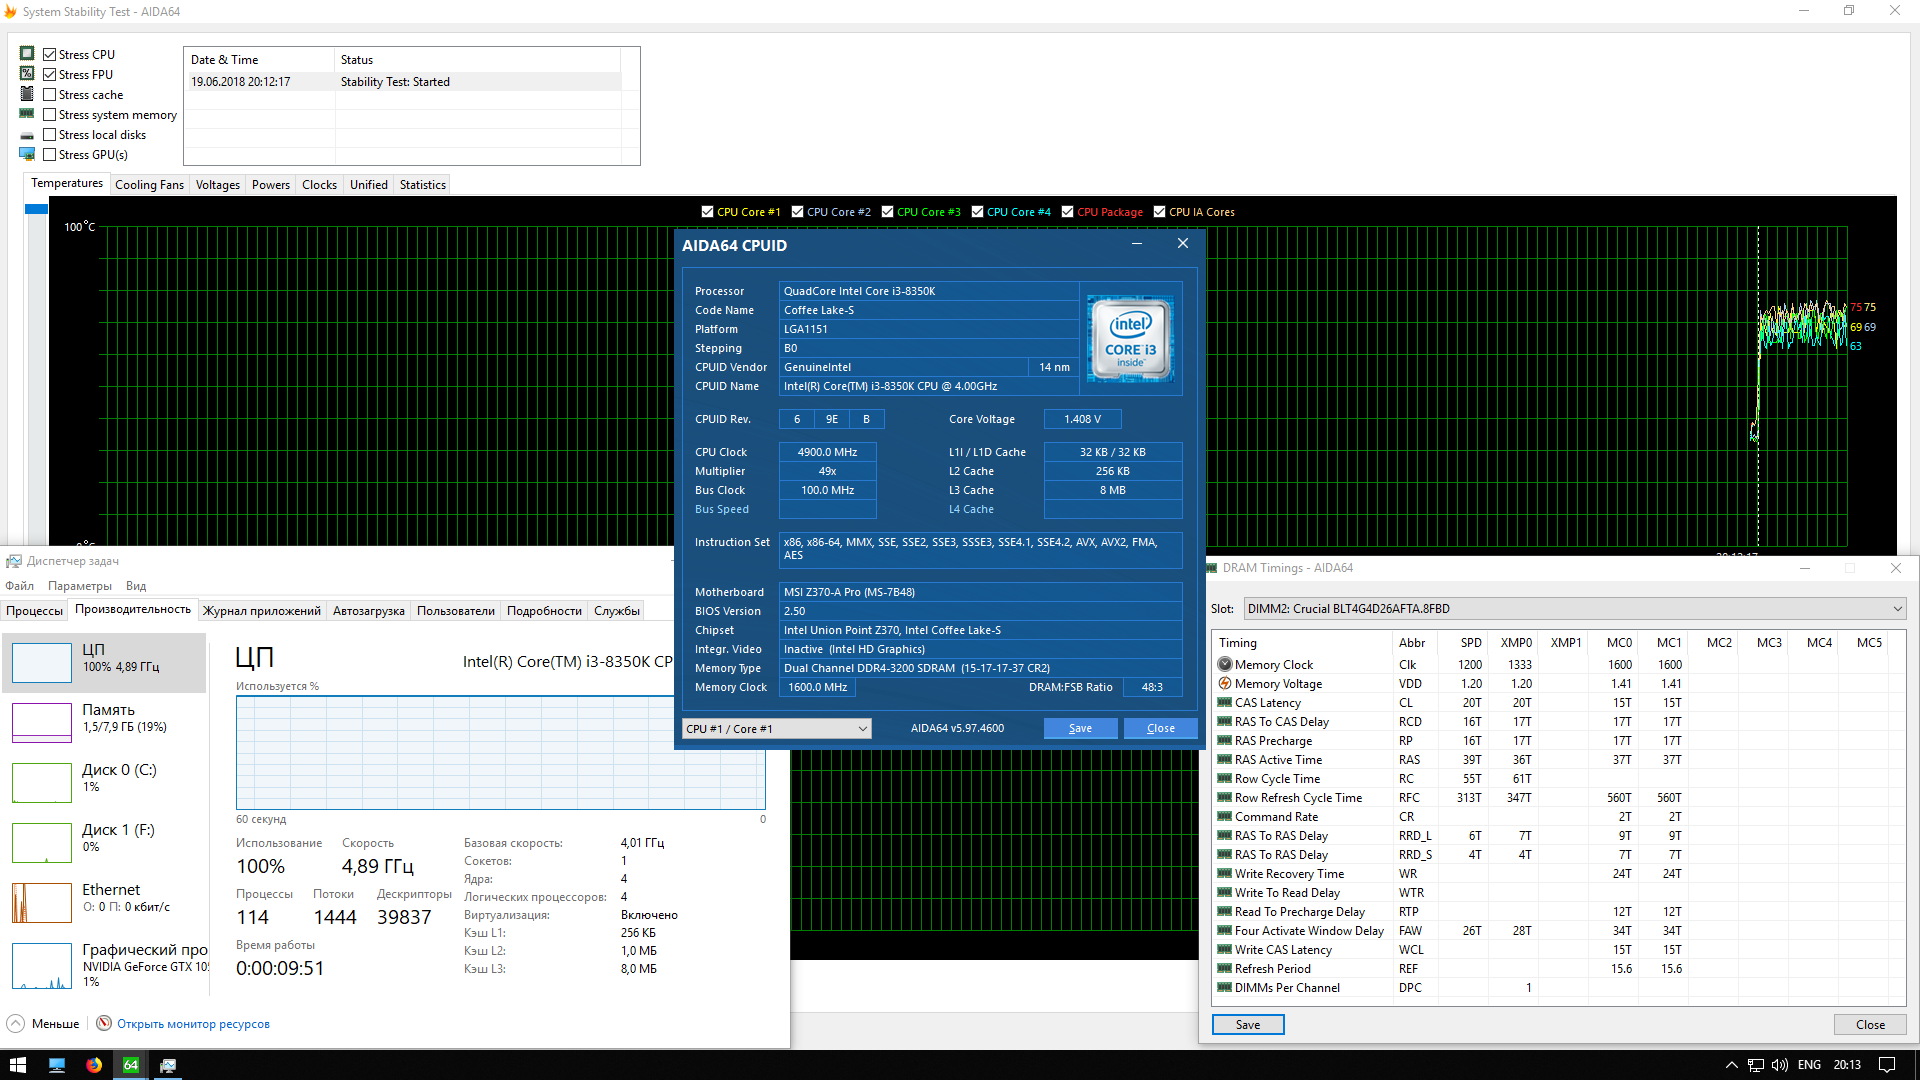Switch to the Voltages tab

(217, 185)
